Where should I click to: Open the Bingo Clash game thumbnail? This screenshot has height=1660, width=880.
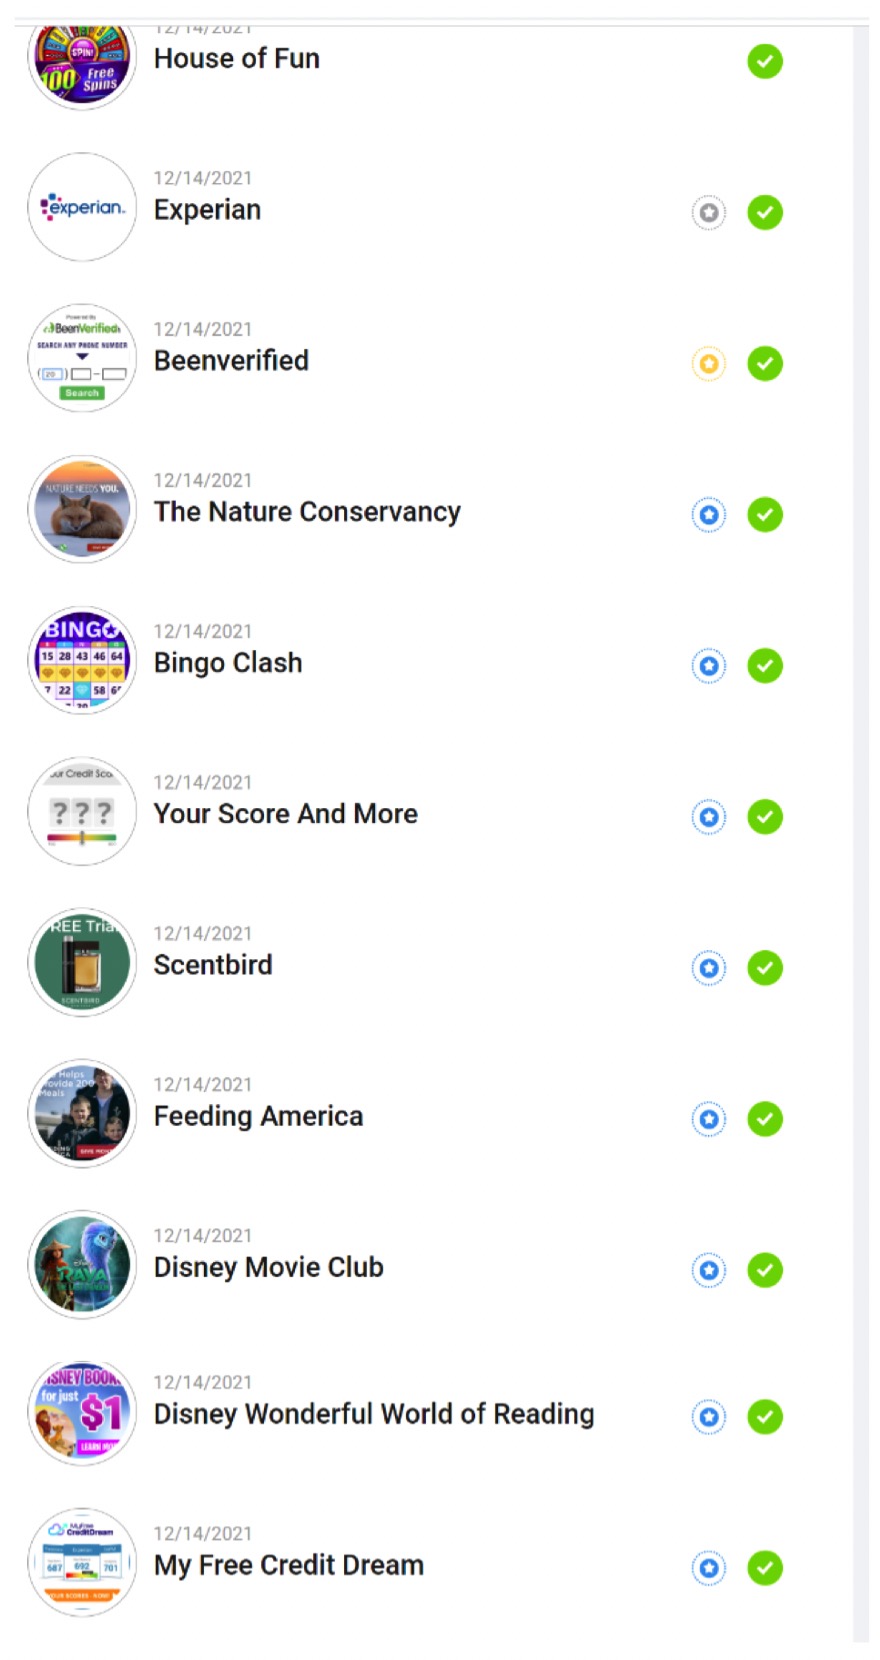click(x=82, y=661)
